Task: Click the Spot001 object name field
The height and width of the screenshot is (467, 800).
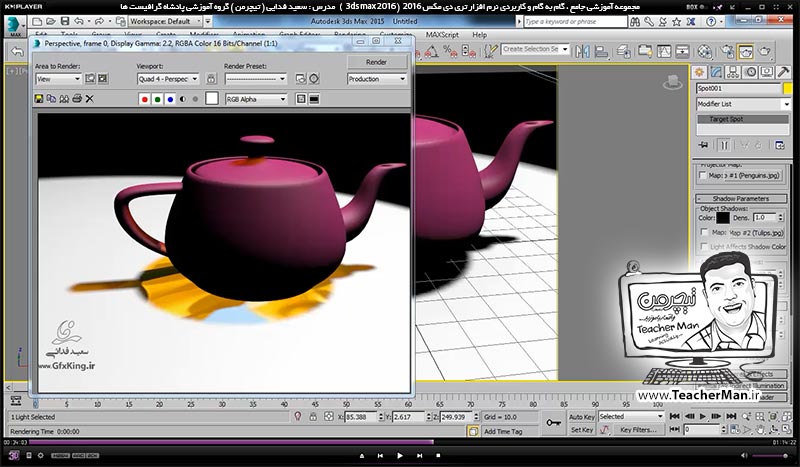Action: point(739,88)
